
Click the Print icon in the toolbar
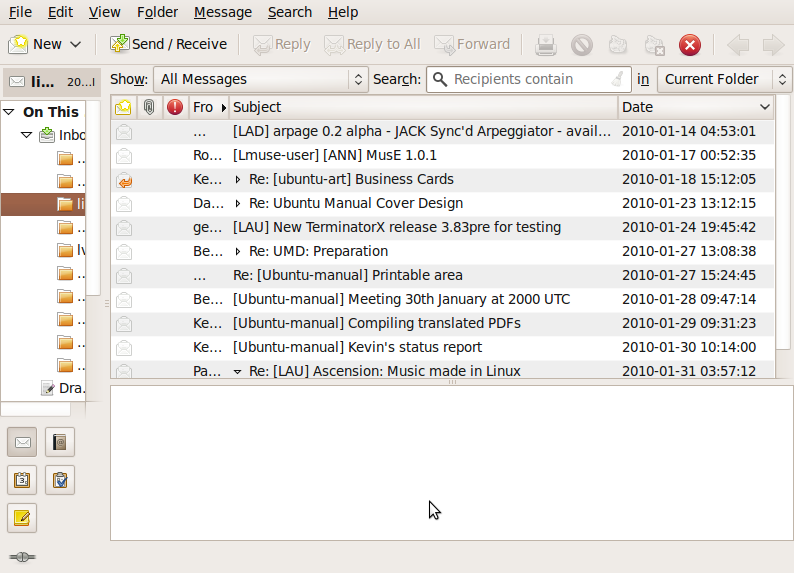[545, 45]
